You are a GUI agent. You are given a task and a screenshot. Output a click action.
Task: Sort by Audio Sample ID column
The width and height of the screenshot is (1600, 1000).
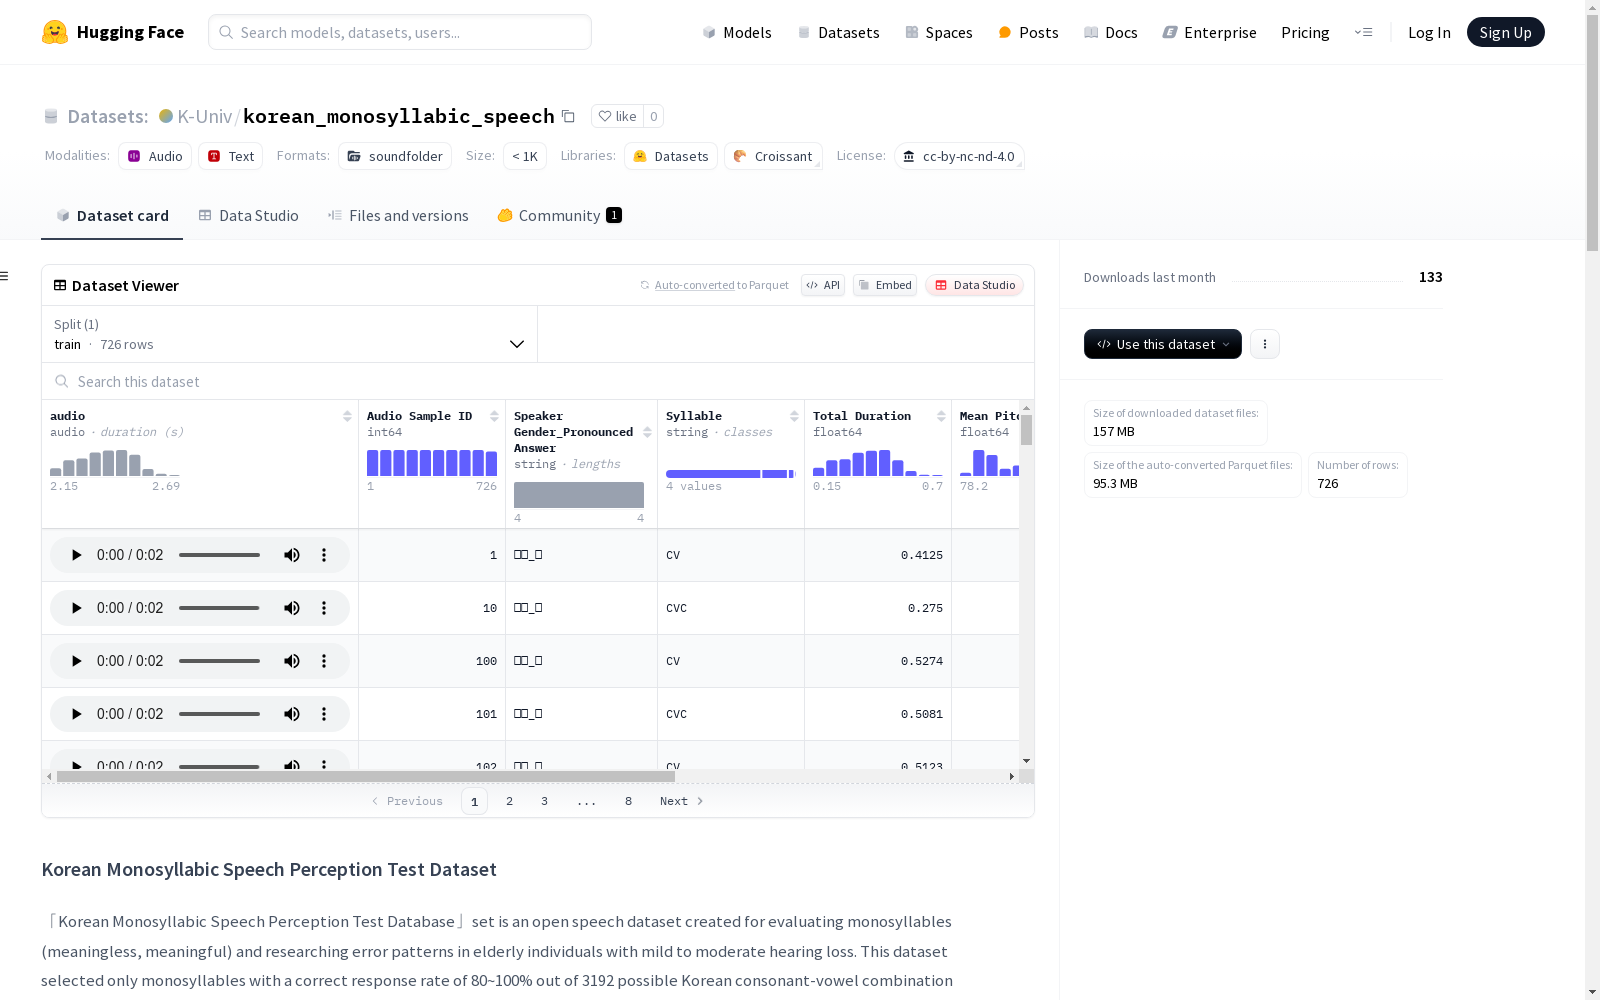tap(494, 416)
